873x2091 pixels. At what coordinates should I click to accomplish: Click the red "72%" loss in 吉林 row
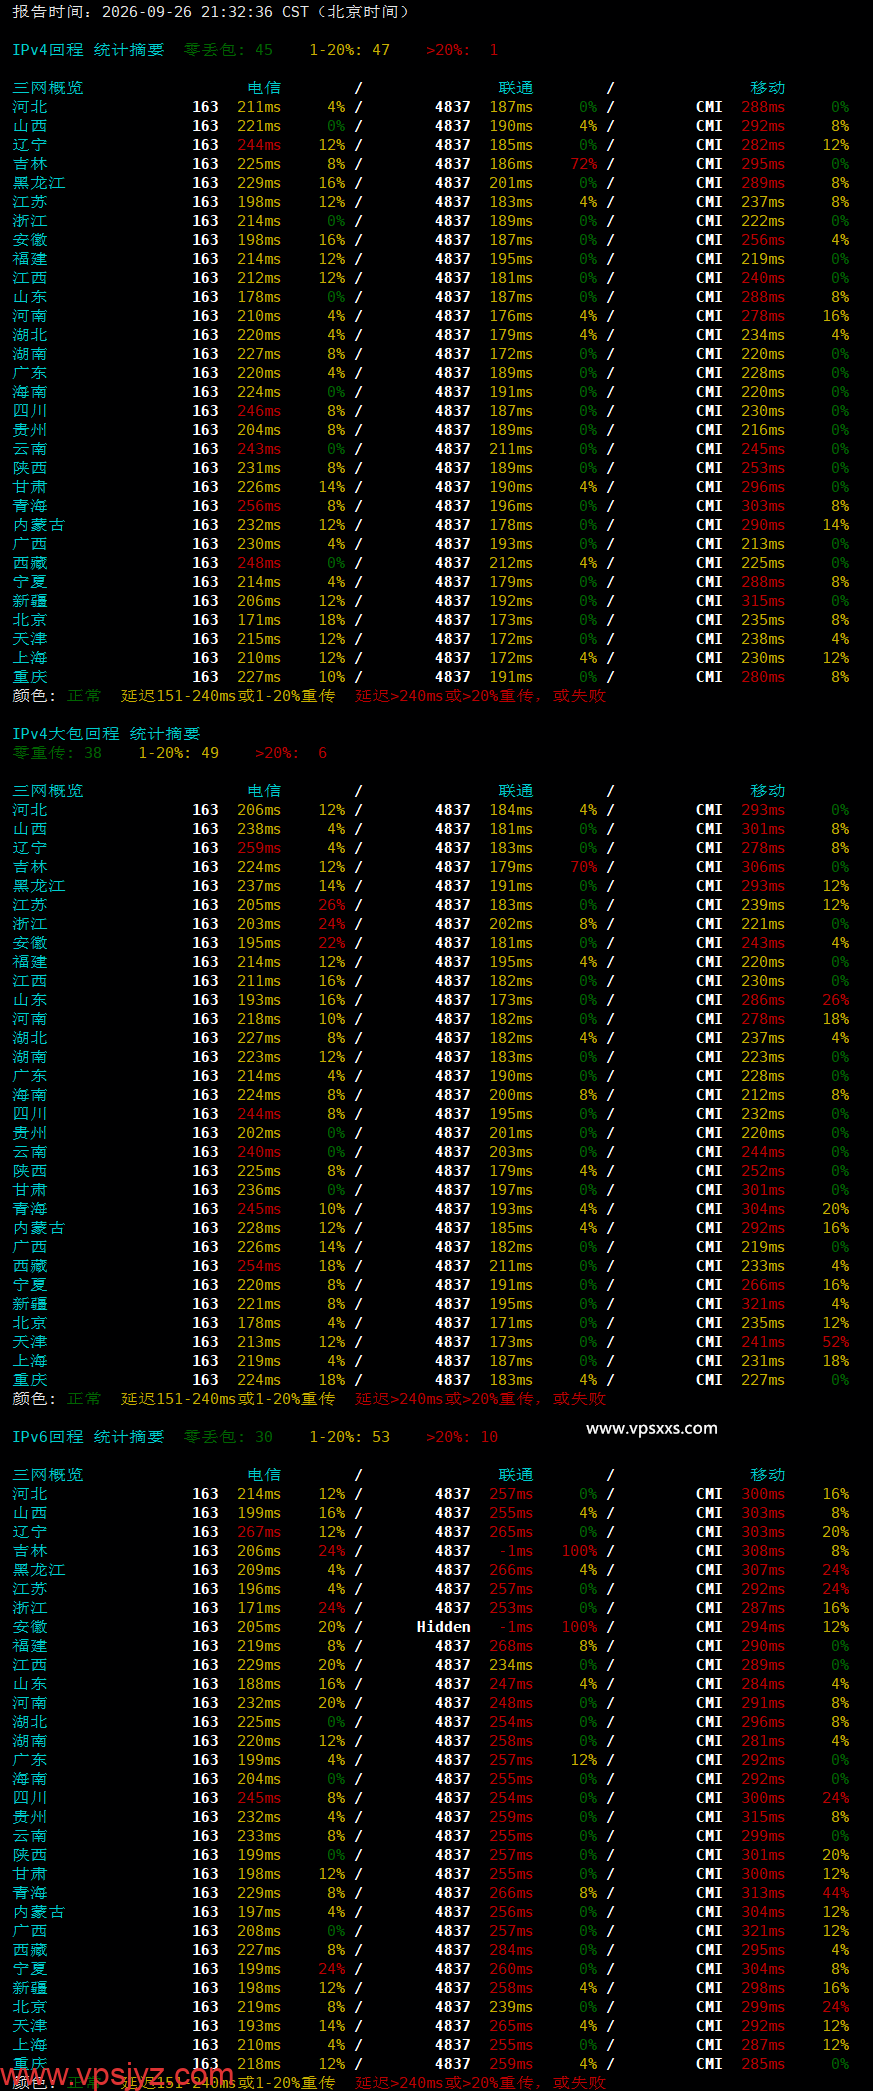pyautogui.click(x=584, y=164)
